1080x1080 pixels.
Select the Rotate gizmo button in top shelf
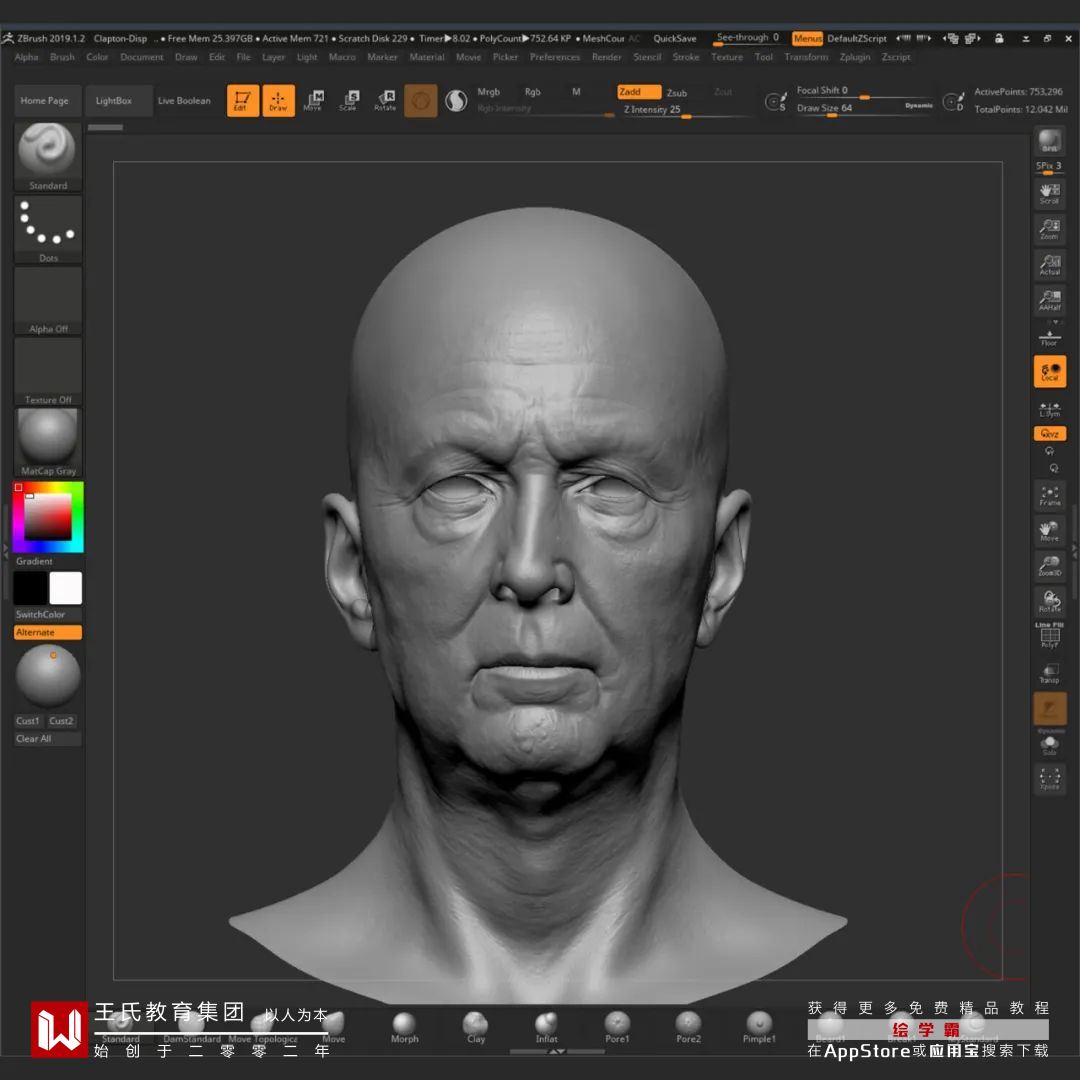tap(385, 101)
